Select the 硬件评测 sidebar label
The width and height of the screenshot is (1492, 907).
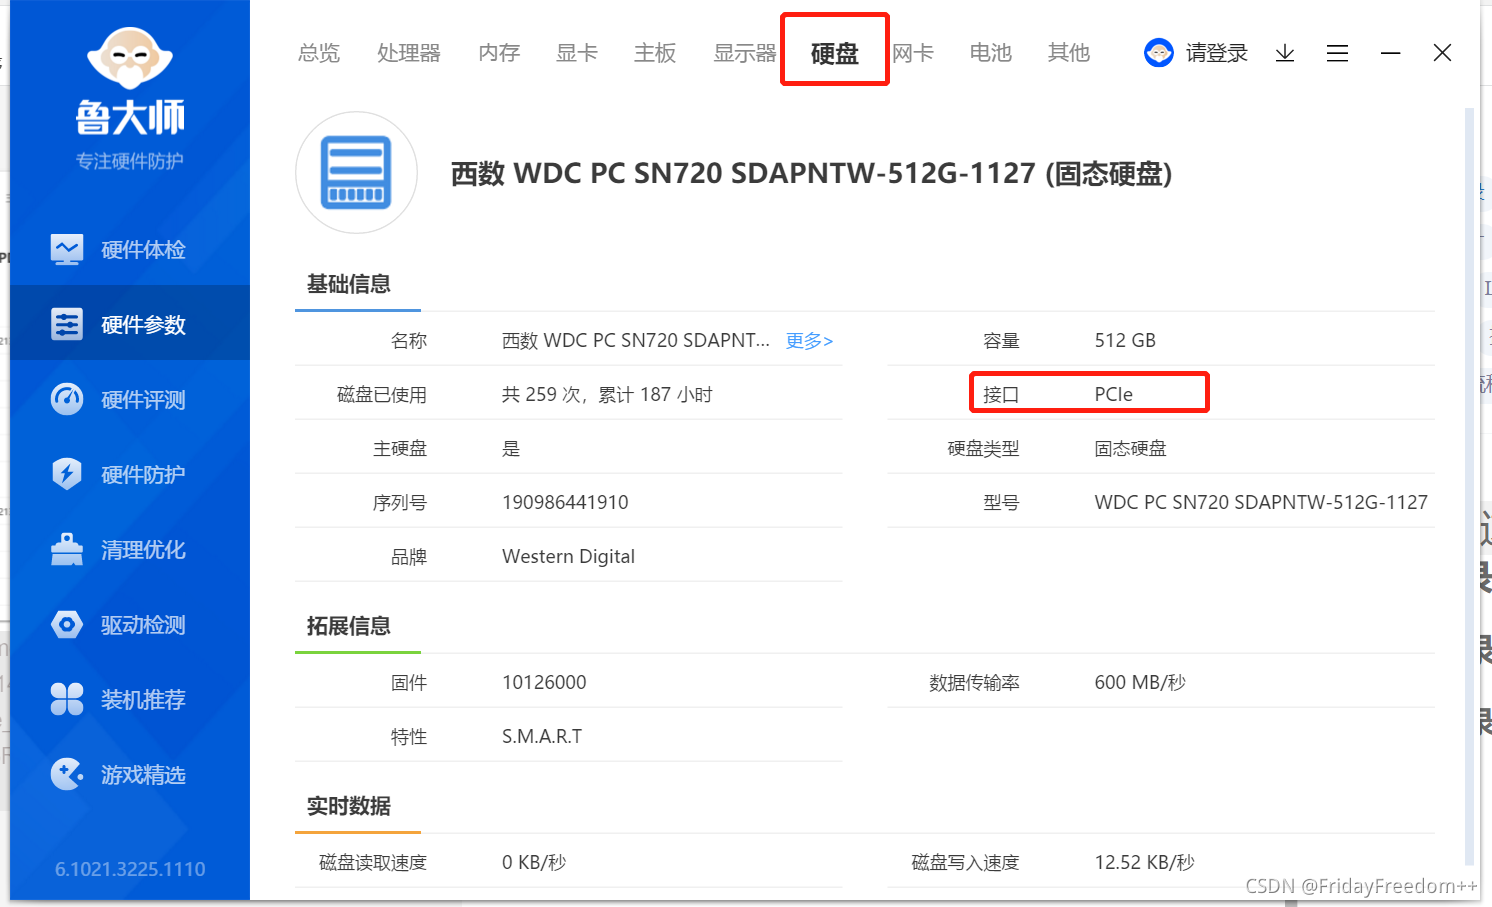(x=143, y=399)
